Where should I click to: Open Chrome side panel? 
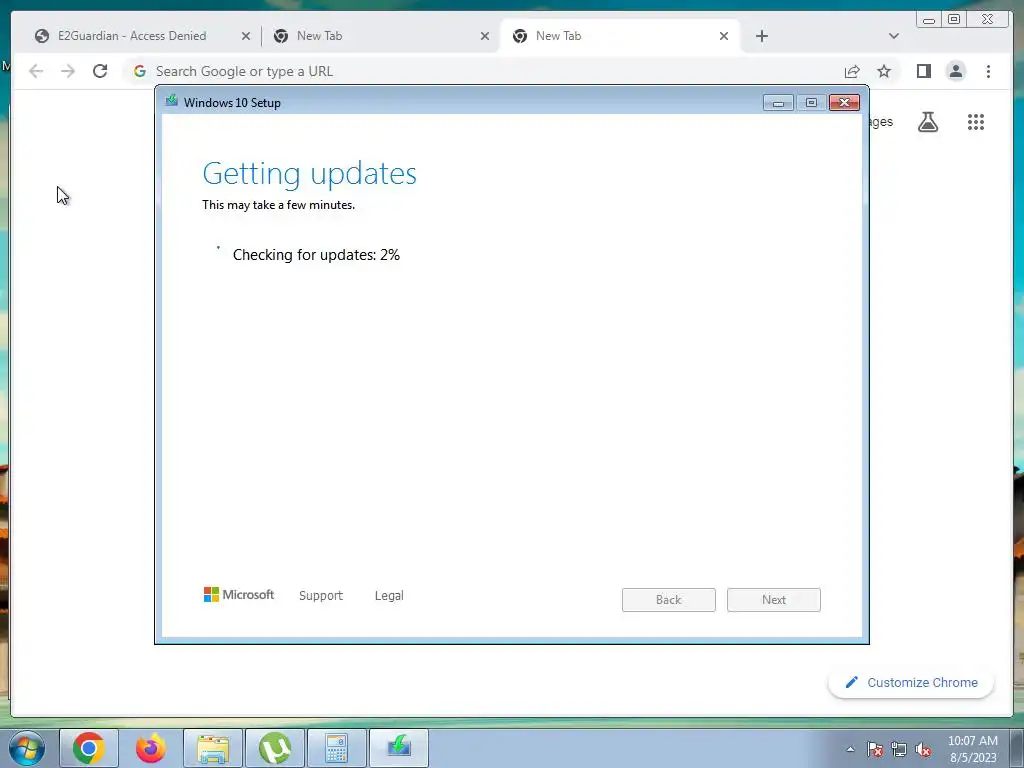coord(923,71)
